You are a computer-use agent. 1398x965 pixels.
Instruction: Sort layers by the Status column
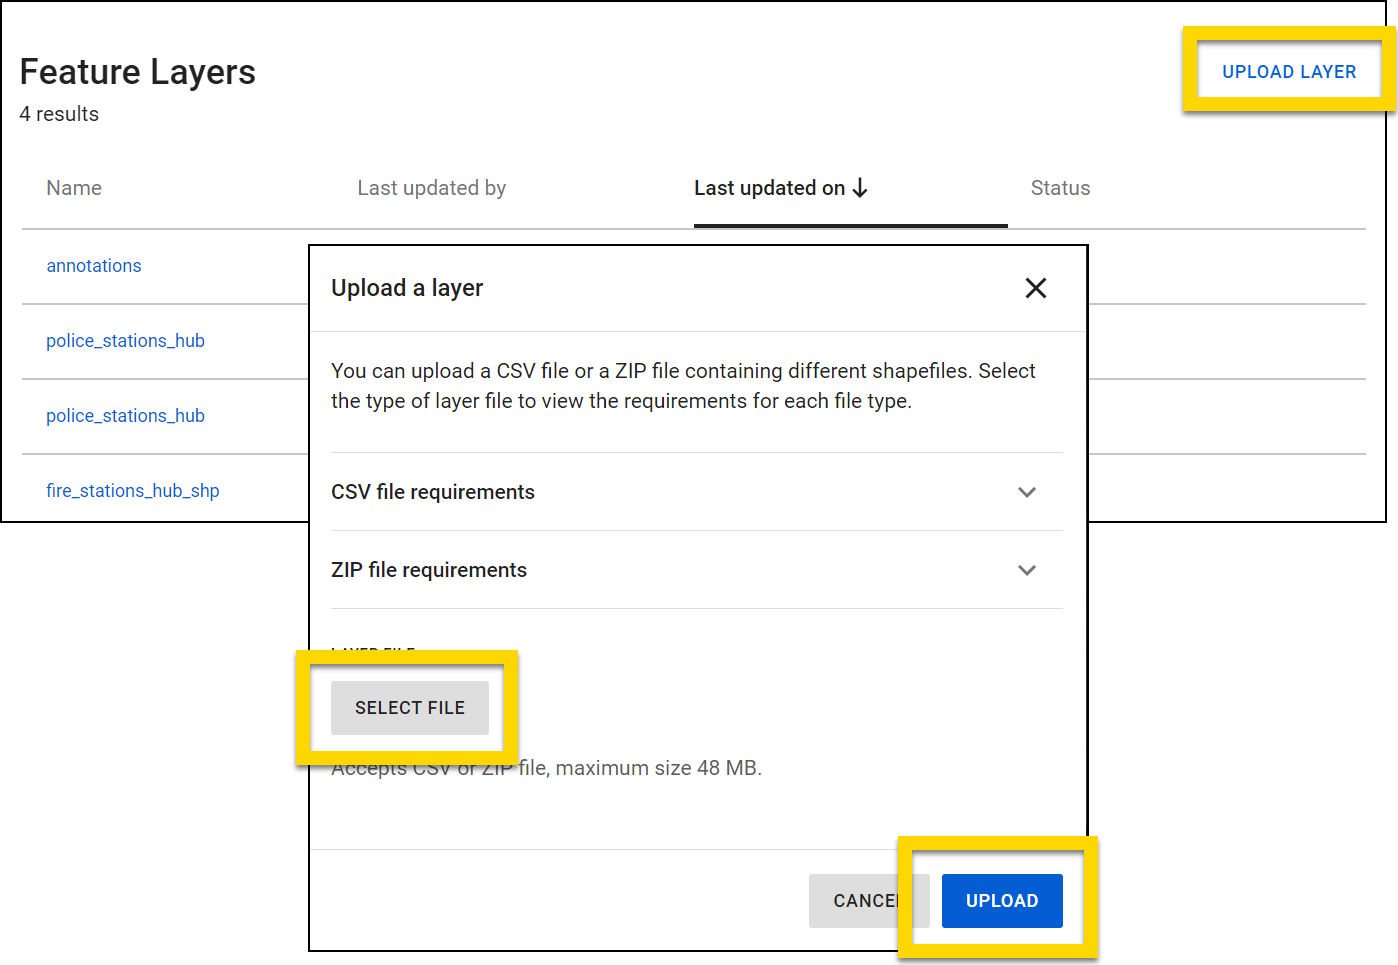pos(1060,188)
